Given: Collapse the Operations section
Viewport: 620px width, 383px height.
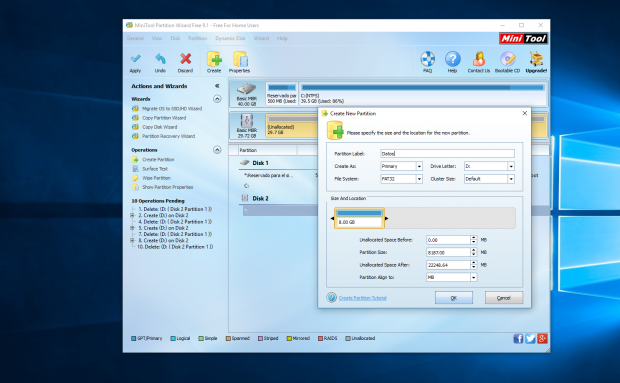Looking at the screenshot, I should pos(217,150).
